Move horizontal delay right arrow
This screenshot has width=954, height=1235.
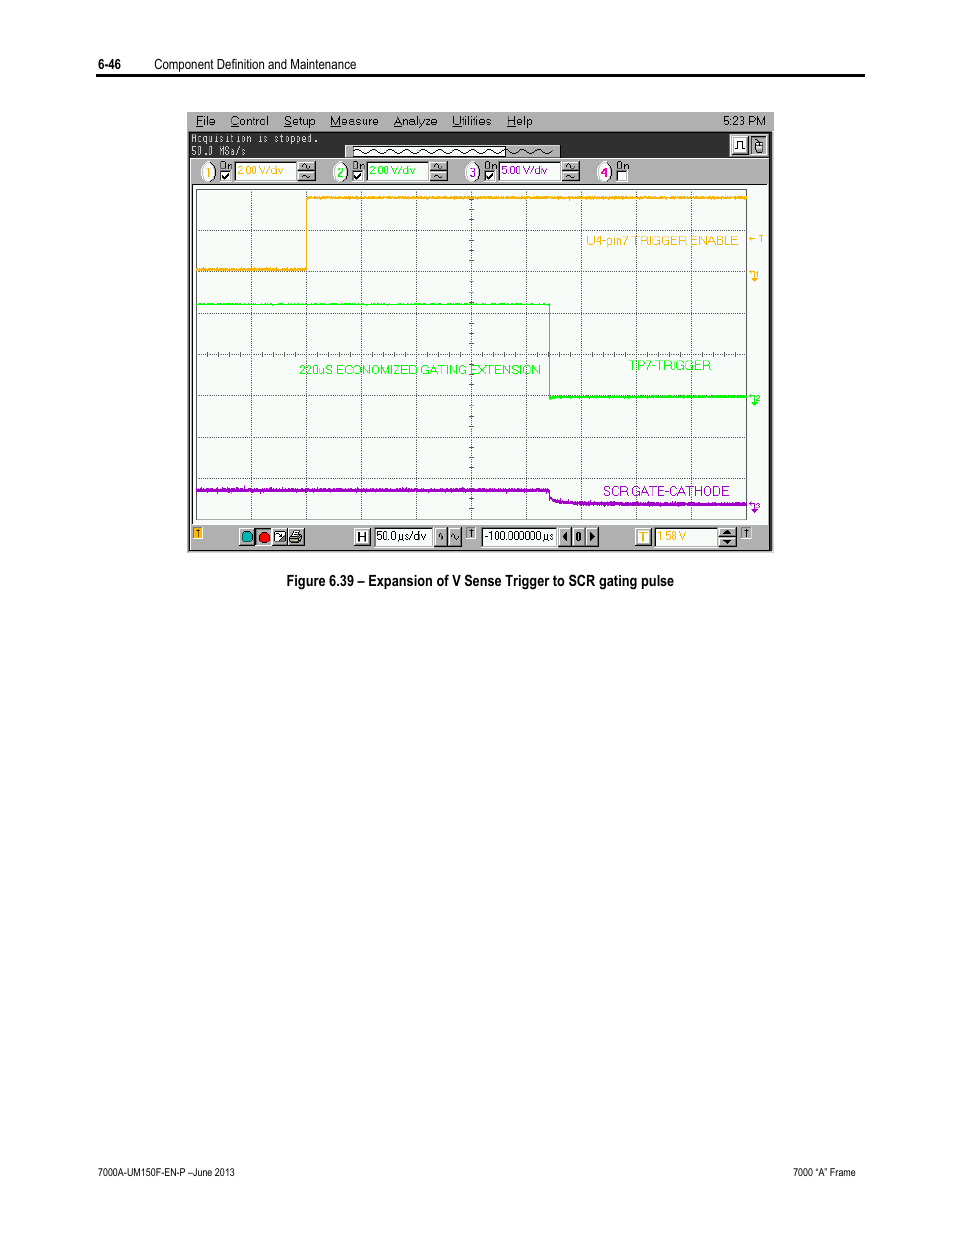[x=592, y=537]
